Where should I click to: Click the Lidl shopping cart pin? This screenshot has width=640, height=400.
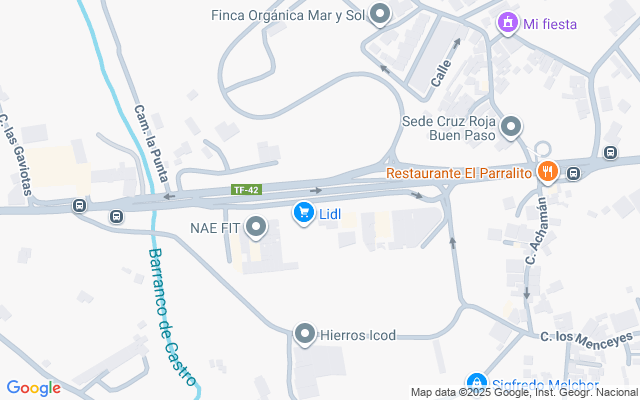pos(304,213)
